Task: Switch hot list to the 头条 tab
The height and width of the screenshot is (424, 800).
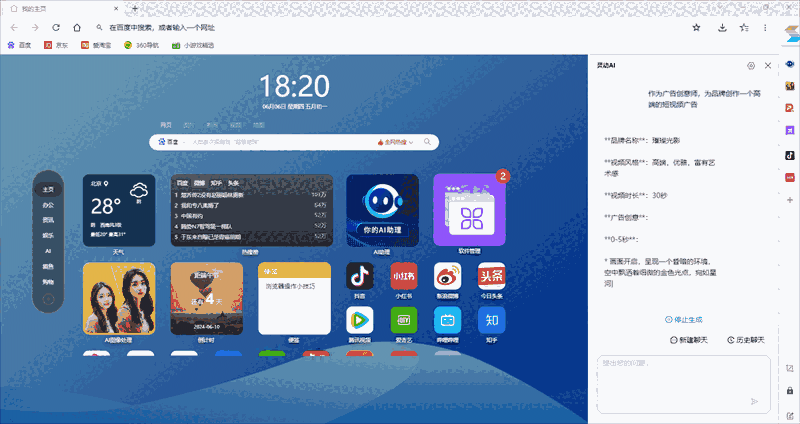Action: [234, 183]
